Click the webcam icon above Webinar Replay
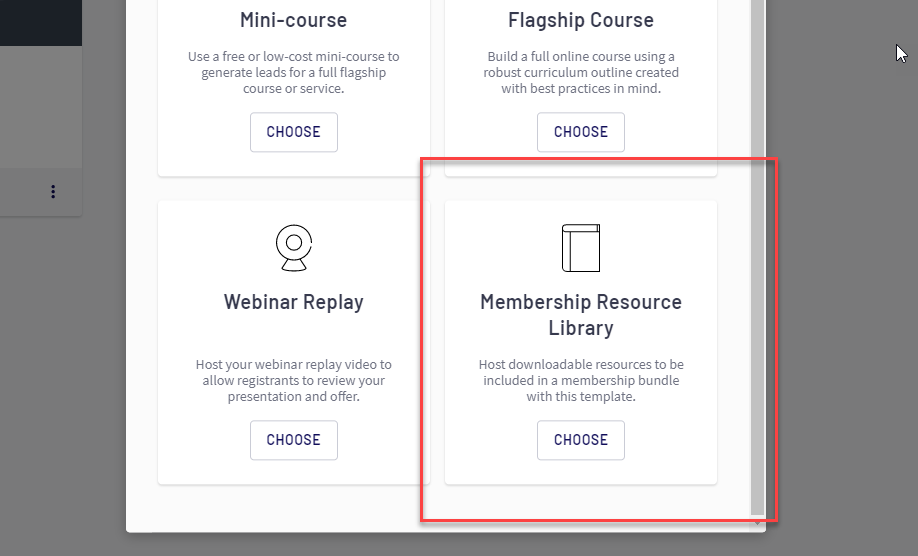Screen dimensions: 918x556 [293, 248]
